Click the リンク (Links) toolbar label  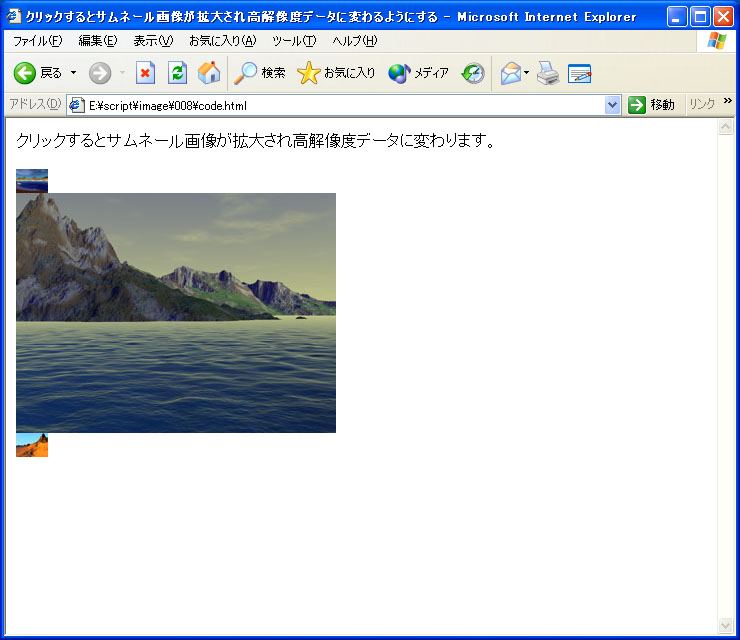point(702,104)
